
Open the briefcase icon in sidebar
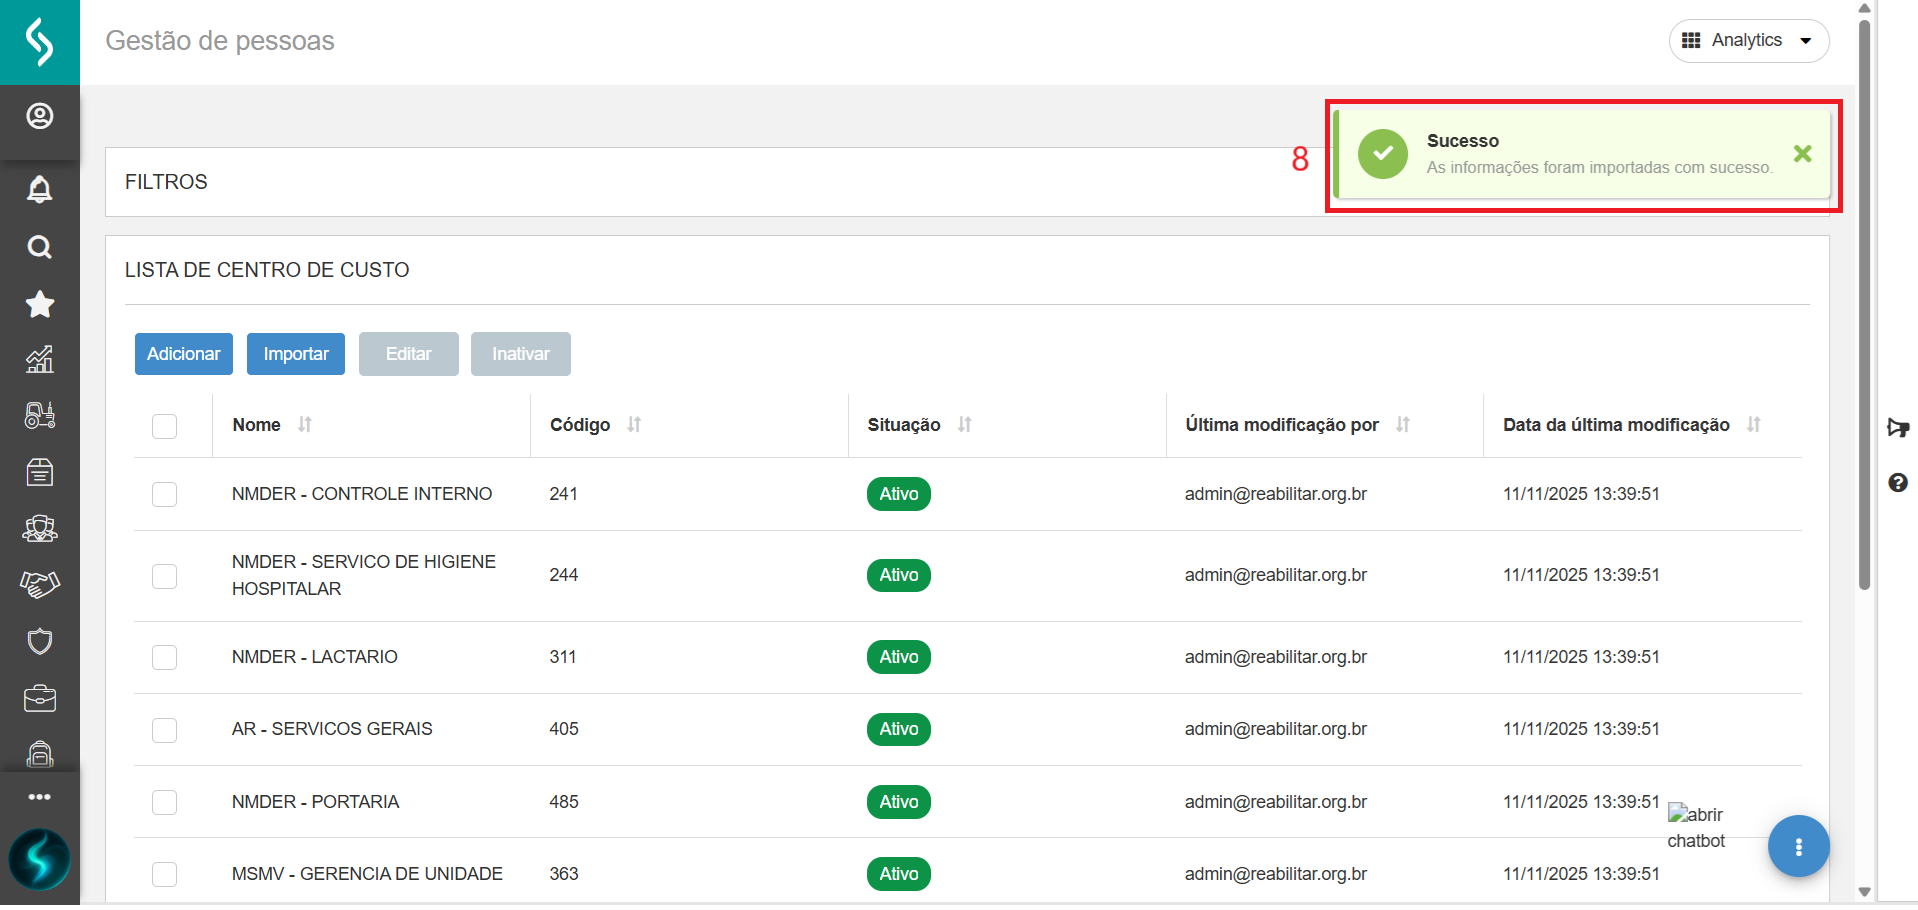(x=40, y=698)
